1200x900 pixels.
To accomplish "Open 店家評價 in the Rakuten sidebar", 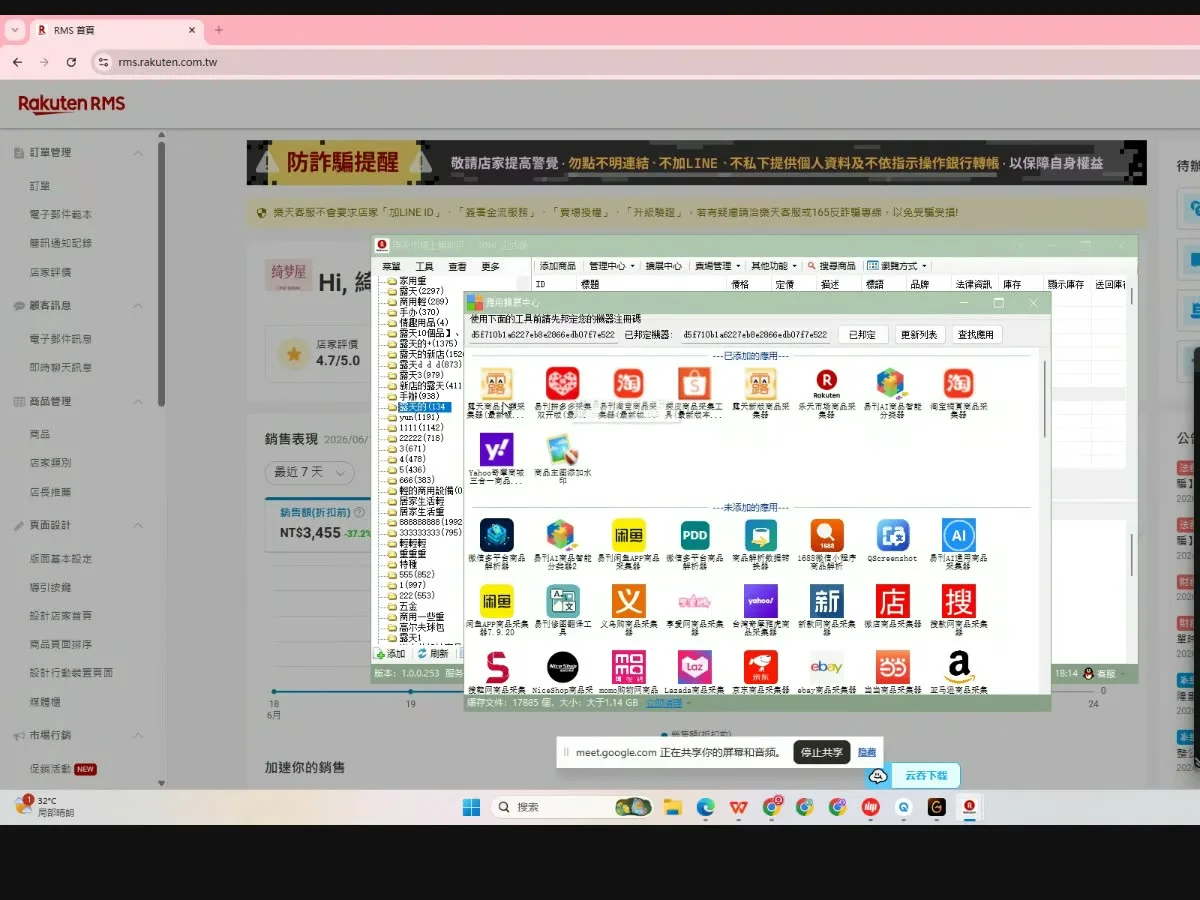I will 50,272.
